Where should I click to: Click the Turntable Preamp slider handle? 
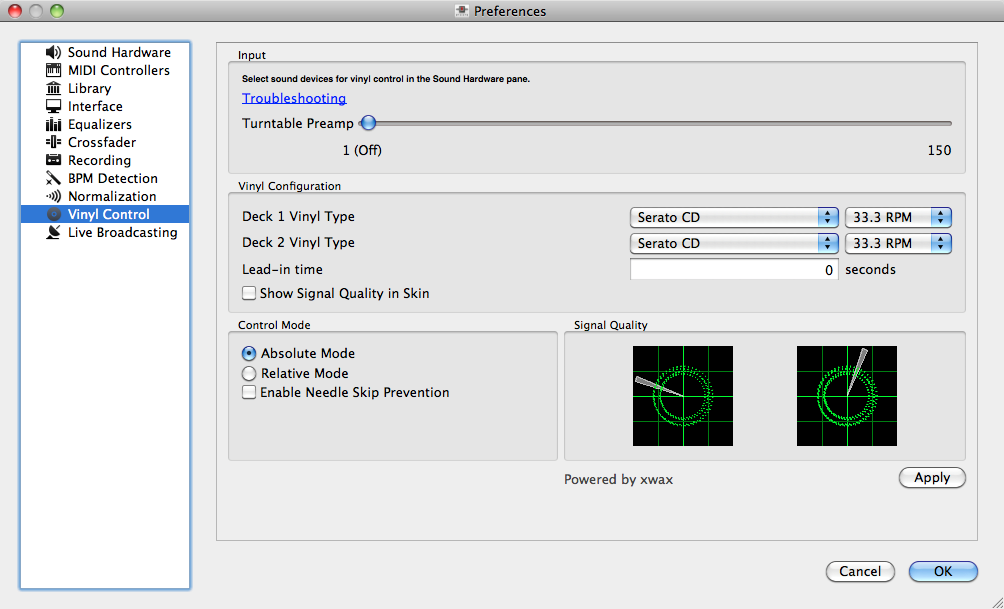(368, 123)
